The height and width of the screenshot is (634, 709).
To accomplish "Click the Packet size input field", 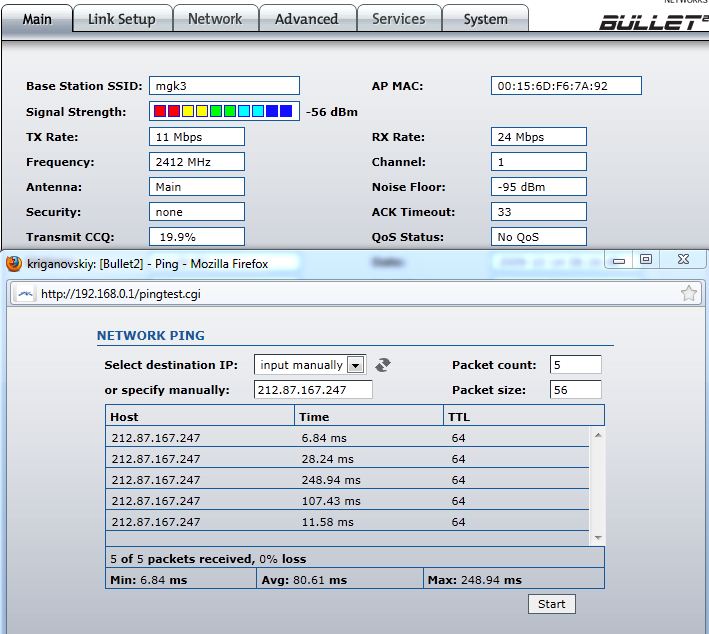I will (575, 390).
